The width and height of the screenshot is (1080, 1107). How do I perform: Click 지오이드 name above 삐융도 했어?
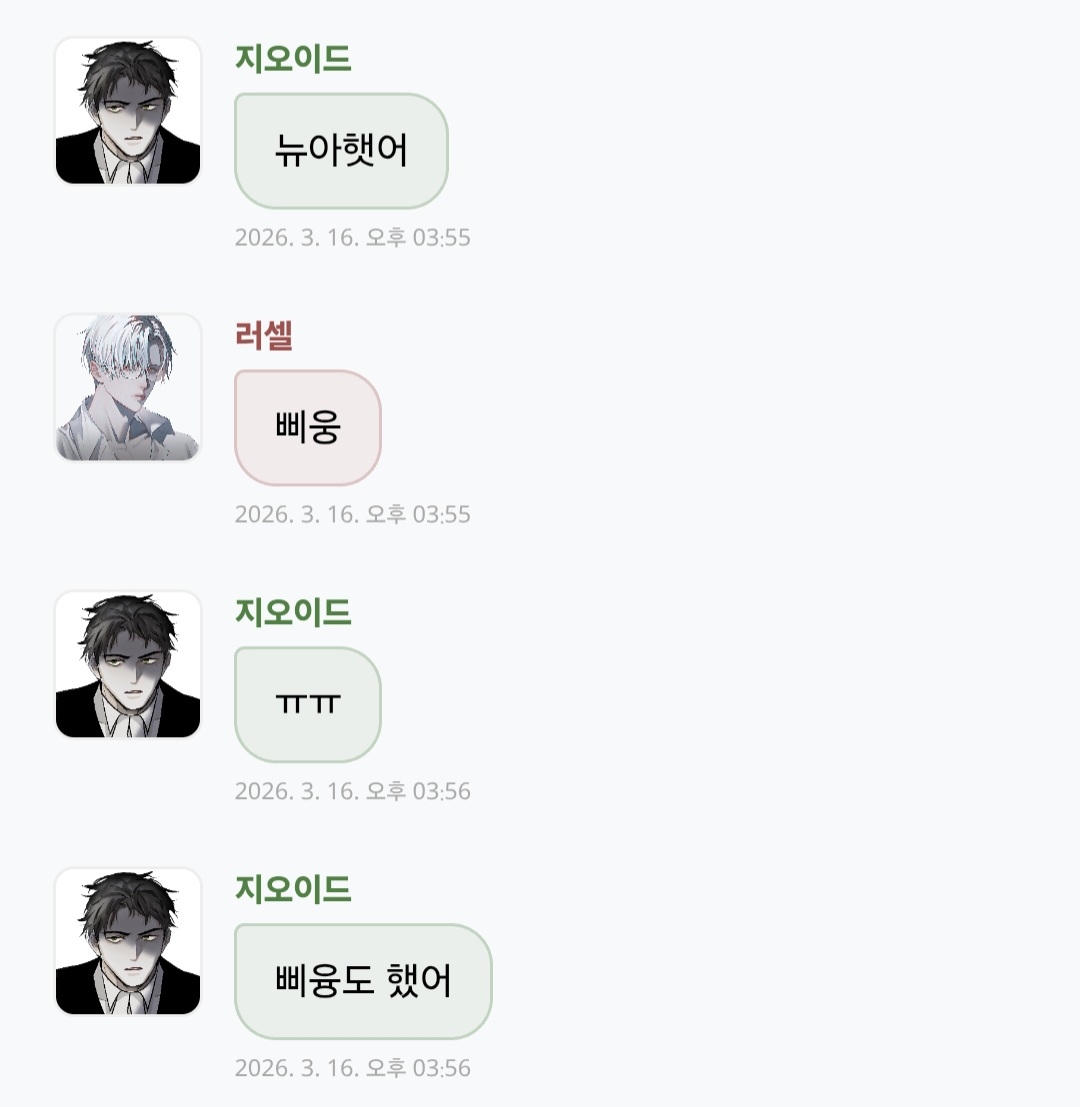293,888
